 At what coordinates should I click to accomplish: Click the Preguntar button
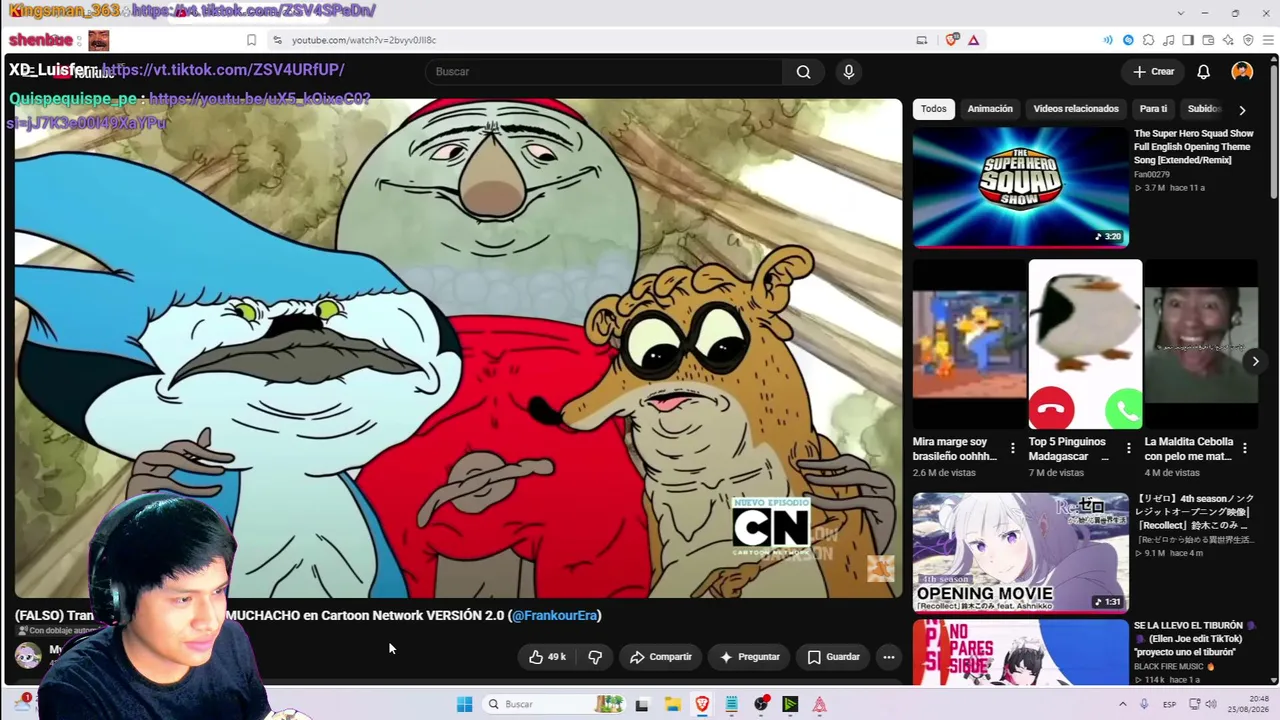click(x=749, y=657)
